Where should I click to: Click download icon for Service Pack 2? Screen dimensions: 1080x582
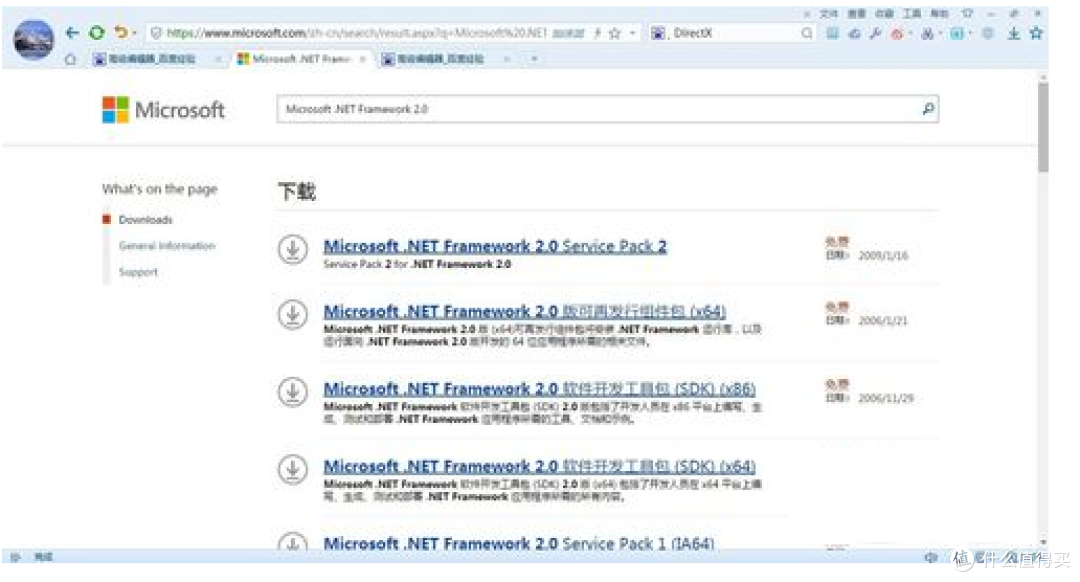pos(293,249)
